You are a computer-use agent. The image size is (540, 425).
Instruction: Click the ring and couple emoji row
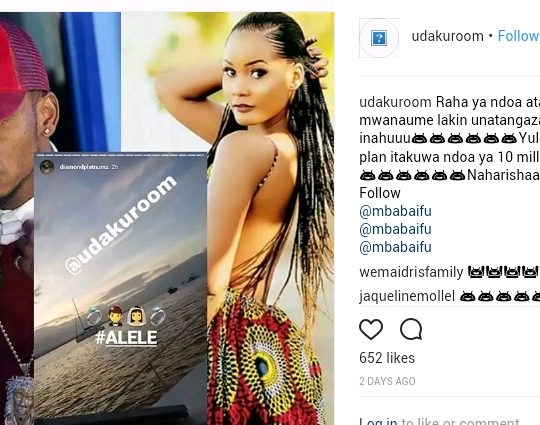pos(126,316)
